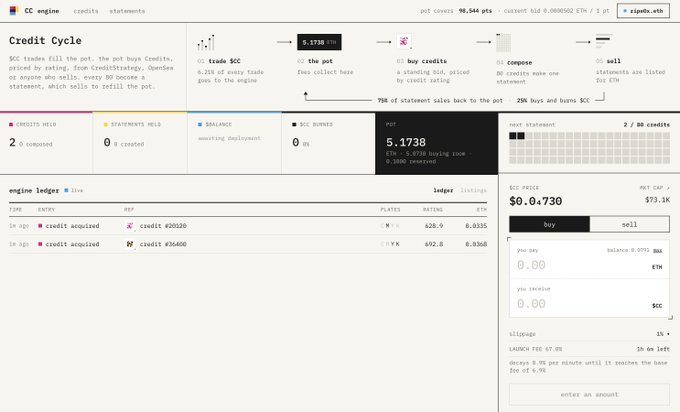
Task: Click the ETH value 0.0335
Action: (476, 226)
